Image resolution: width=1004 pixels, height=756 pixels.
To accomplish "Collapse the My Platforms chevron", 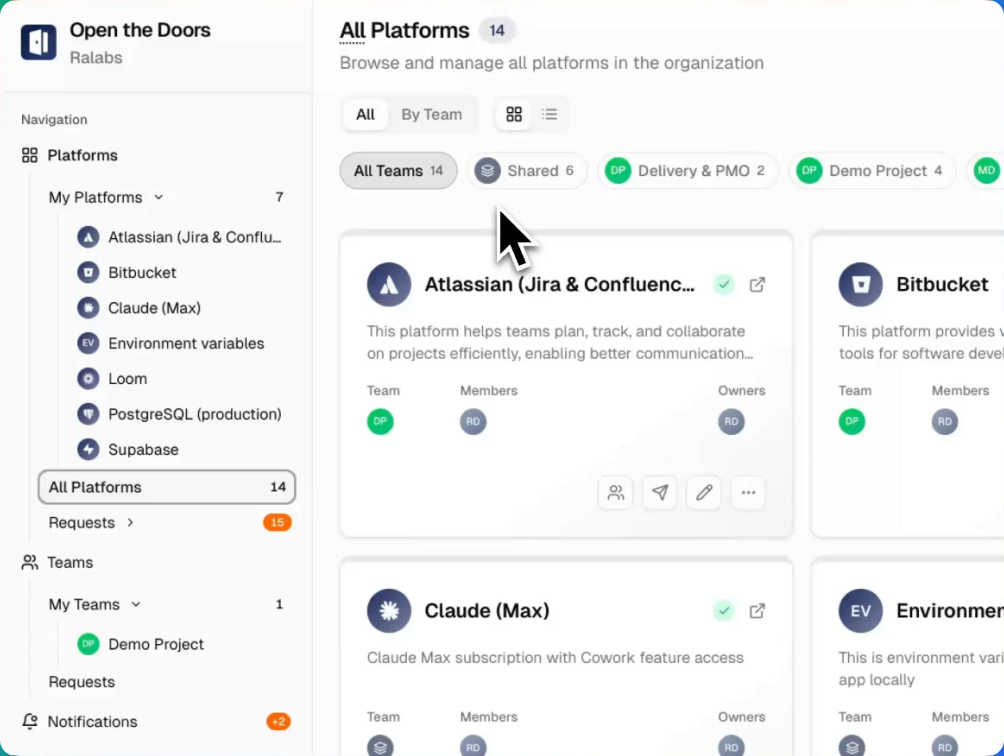I will point(159,197).
